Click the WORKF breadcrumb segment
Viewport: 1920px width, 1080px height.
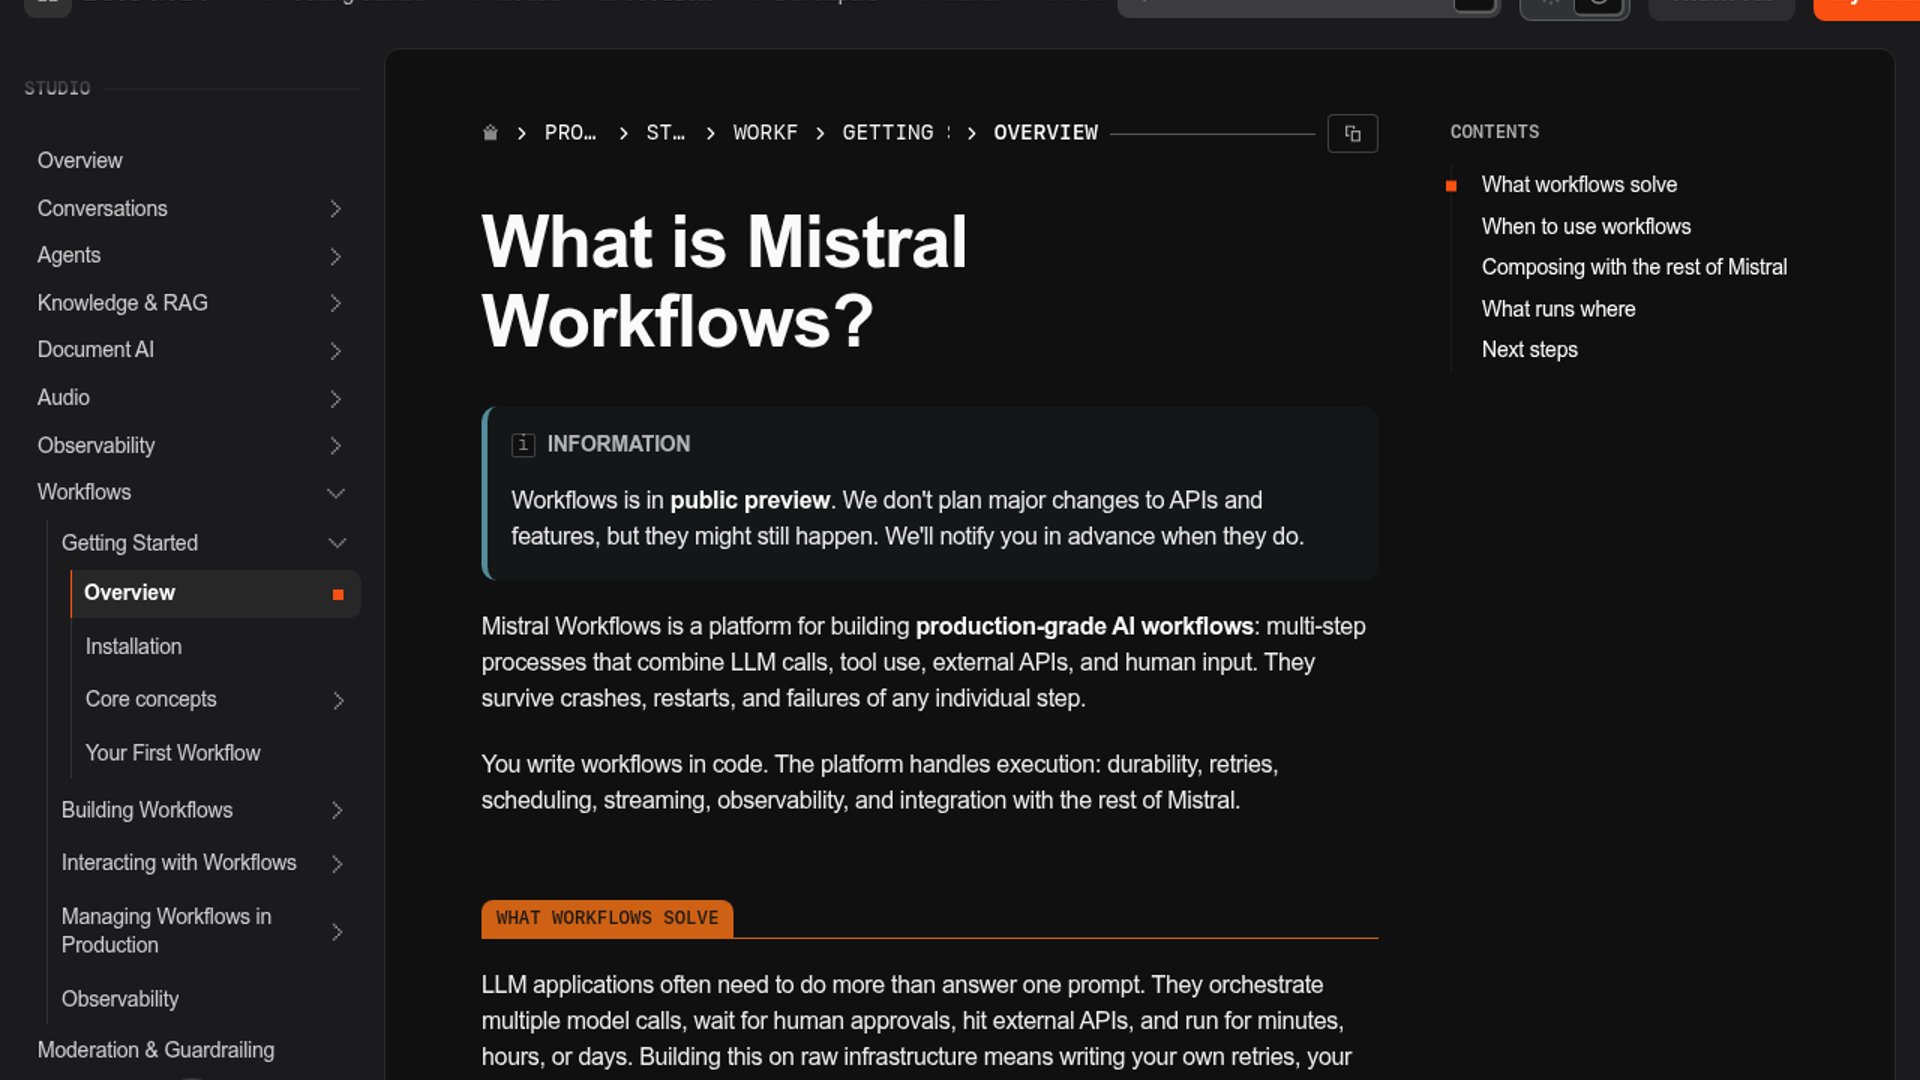point(765,133)
